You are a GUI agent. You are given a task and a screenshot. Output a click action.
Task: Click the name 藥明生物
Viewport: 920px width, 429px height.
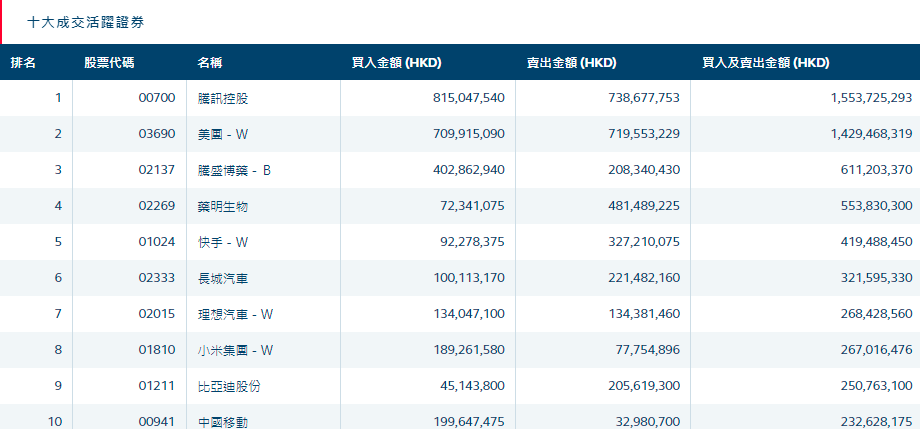coord(223,206)
